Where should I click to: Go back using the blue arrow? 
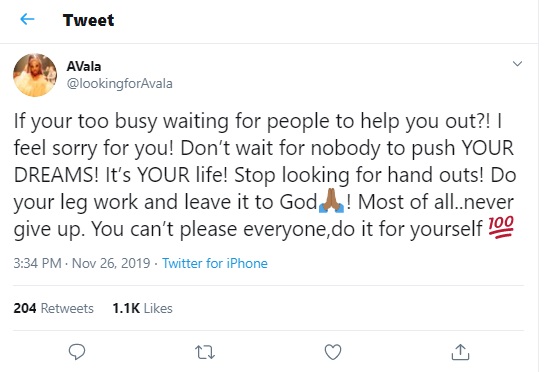(27, 19)
